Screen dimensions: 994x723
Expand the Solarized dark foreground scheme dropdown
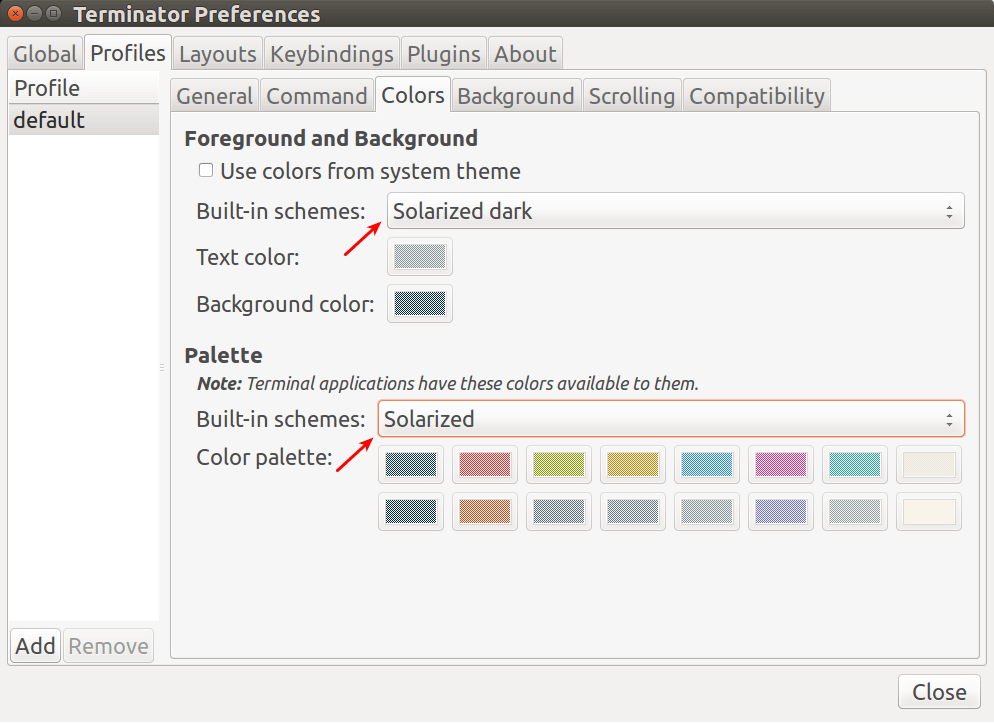point(676,210)
